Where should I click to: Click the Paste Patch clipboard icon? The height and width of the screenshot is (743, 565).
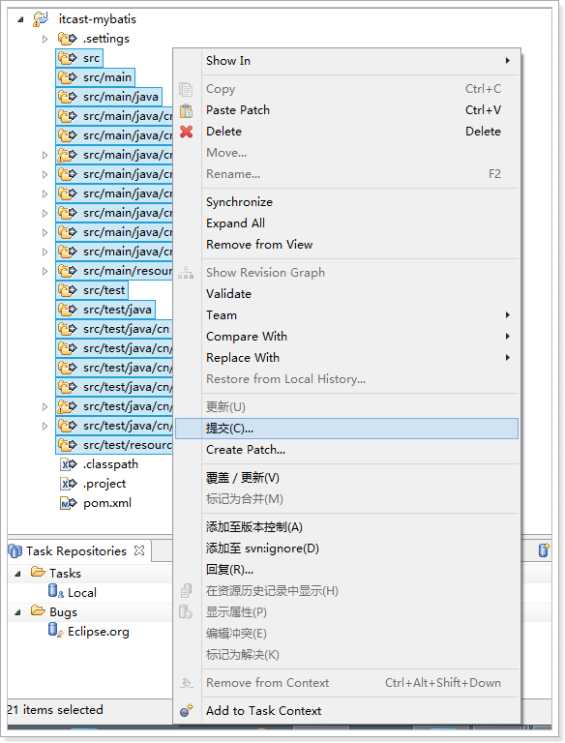click(186, 110)
